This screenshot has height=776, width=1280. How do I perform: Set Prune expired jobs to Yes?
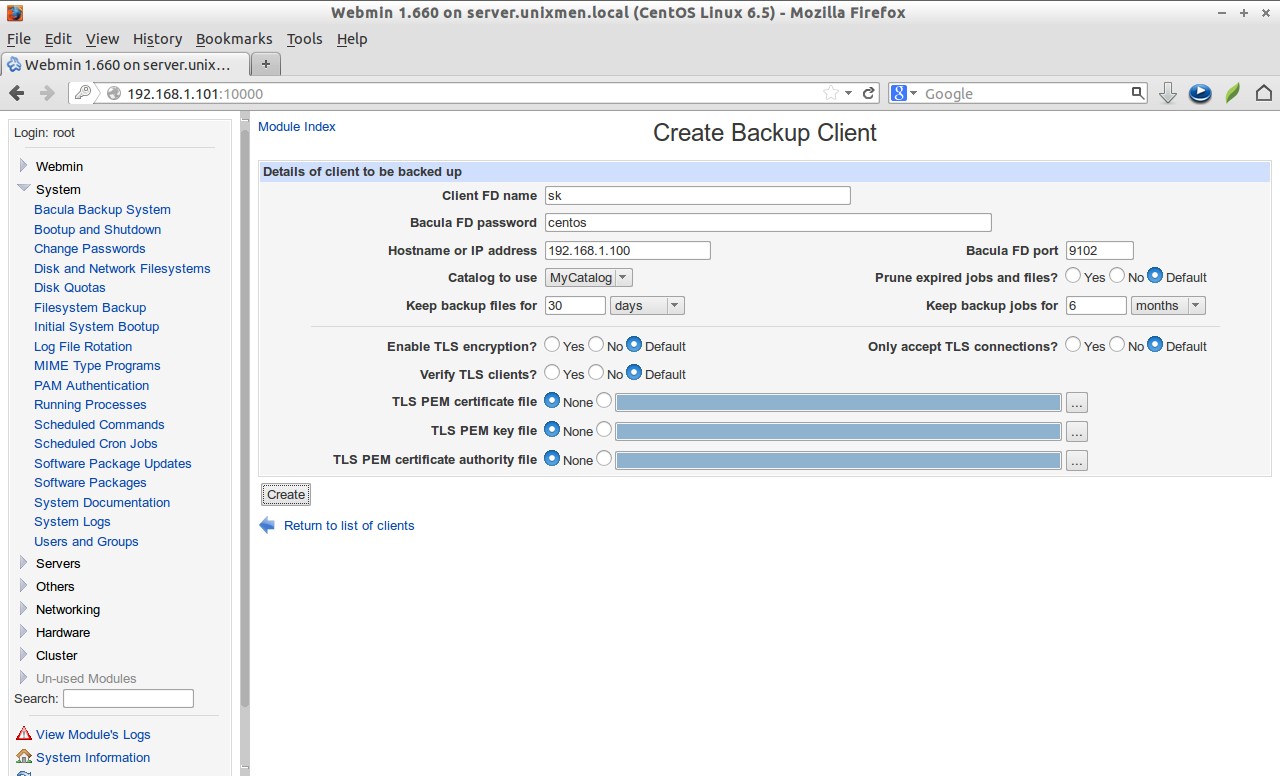click(x=1073, y=275)
